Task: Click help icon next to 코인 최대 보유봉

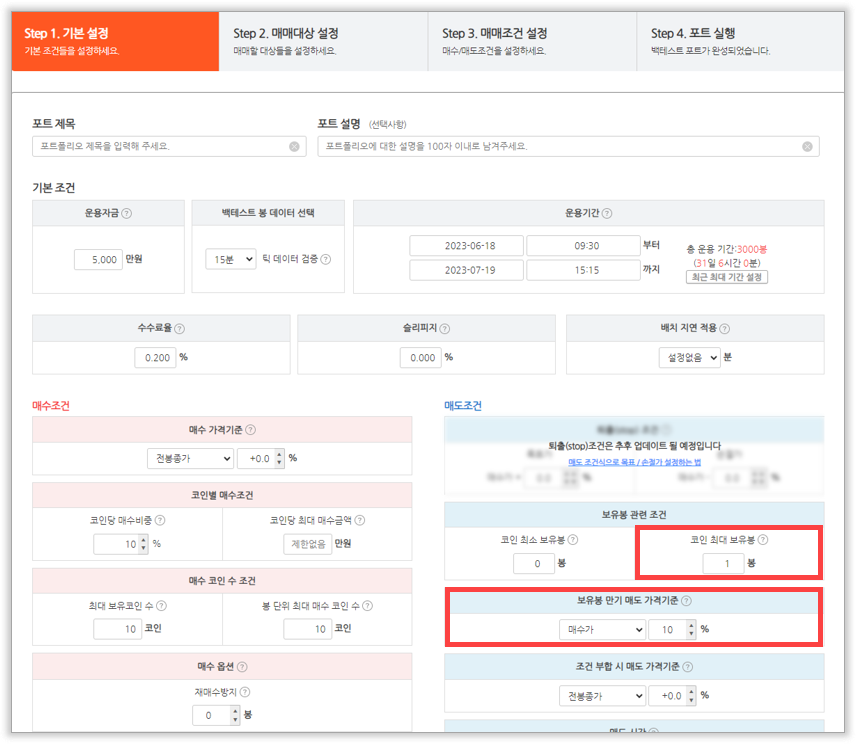Action: coord(763,540)
